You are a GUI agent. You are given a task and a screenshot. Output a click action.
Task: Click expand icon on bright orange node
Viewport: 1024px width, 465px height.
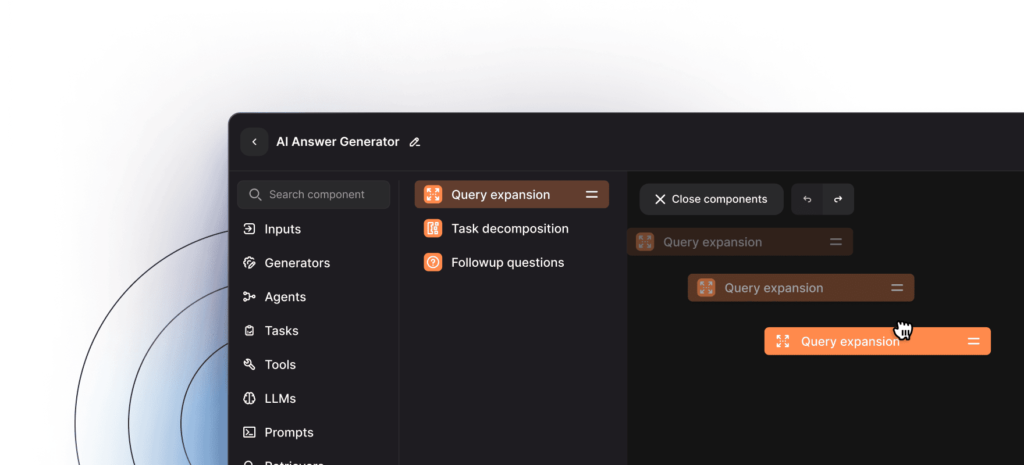[783, 342]
